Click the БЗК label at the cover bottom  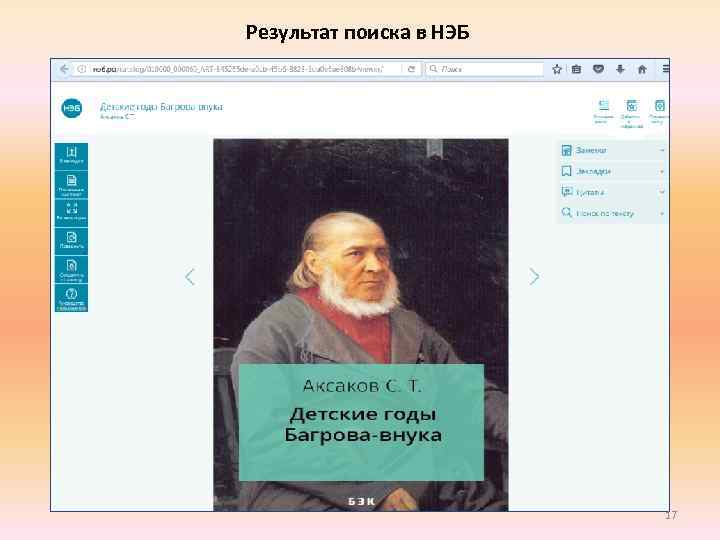point(361,501)
